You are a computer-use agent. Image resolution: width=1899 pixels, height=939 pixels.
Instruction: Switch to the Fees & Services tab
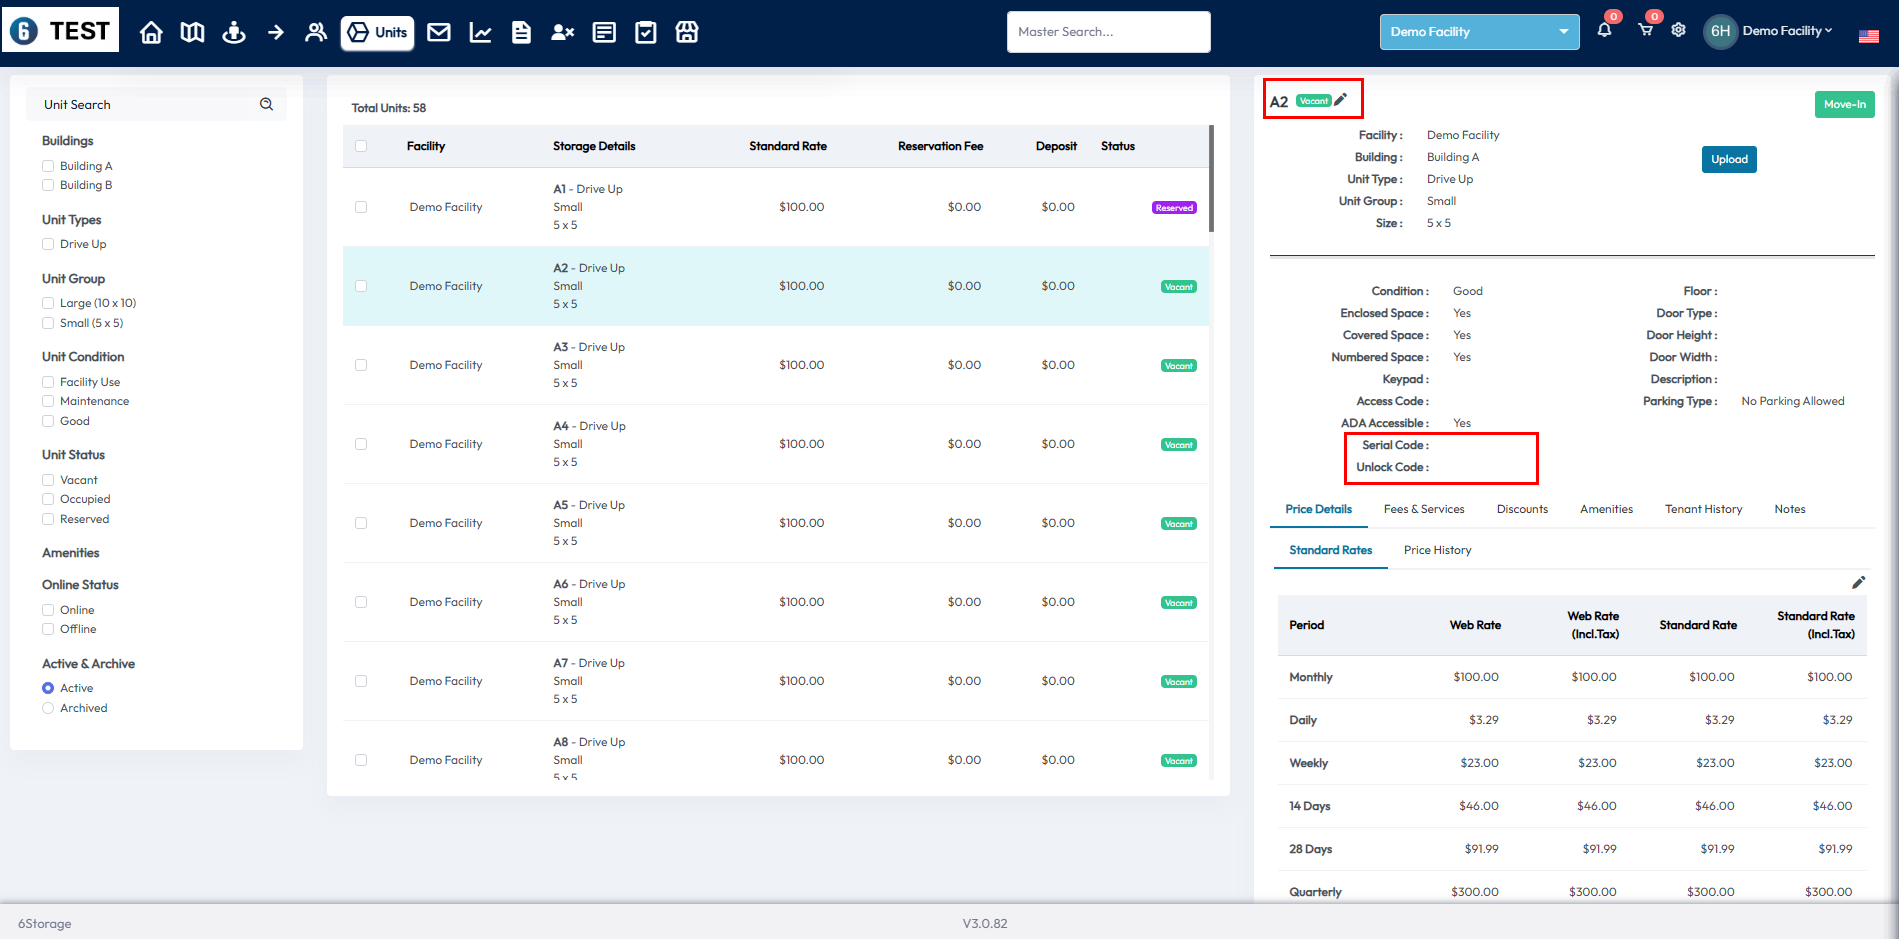click(1423, 509)
